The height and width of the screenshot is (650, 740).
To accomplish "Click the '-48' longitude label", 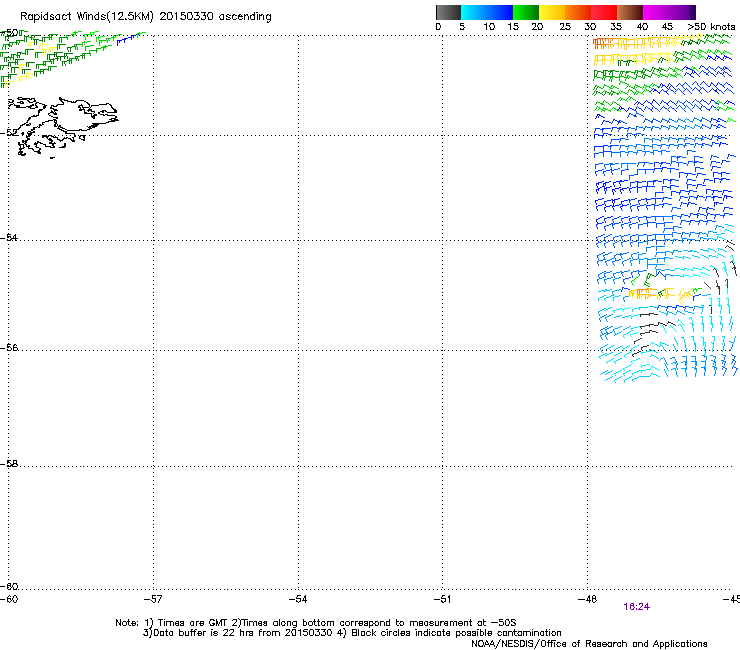I will tap(587, 599).
